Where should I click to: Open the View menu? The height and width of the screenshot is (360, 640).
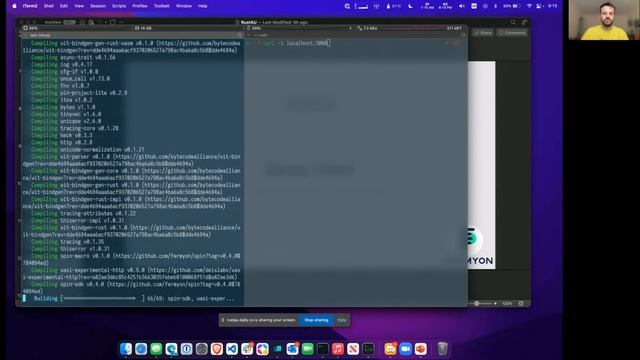[79, 6]
